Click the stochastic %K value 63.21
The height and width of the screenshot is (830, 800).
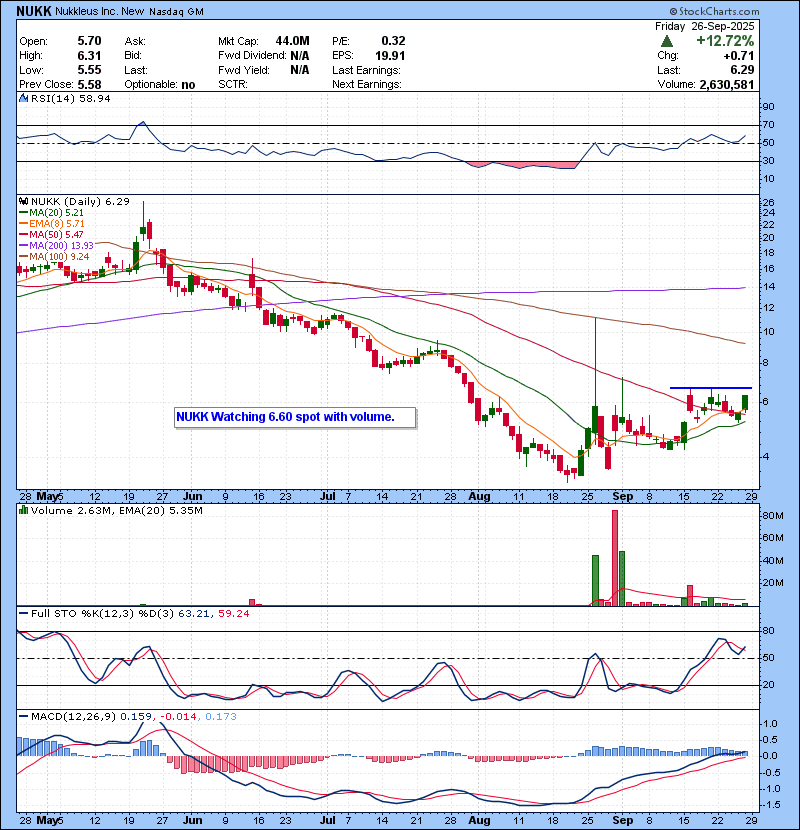(192, 614)
